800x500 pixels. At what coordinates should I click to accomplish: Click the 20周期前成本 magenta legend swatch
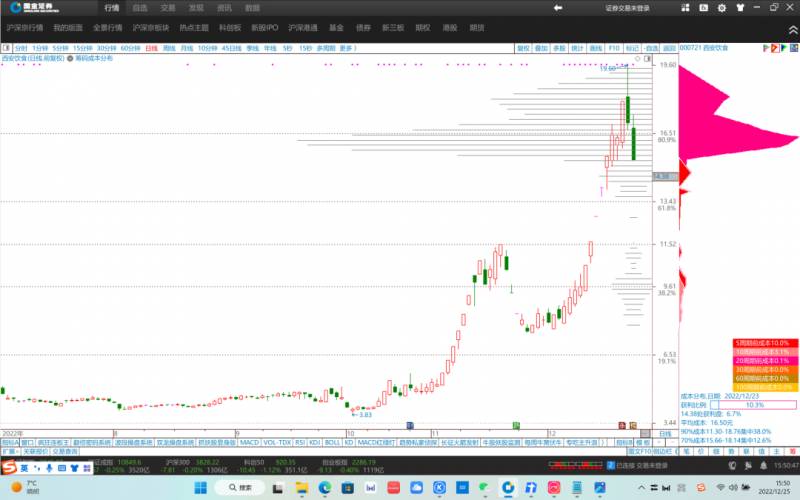click(x=765, y=361)
